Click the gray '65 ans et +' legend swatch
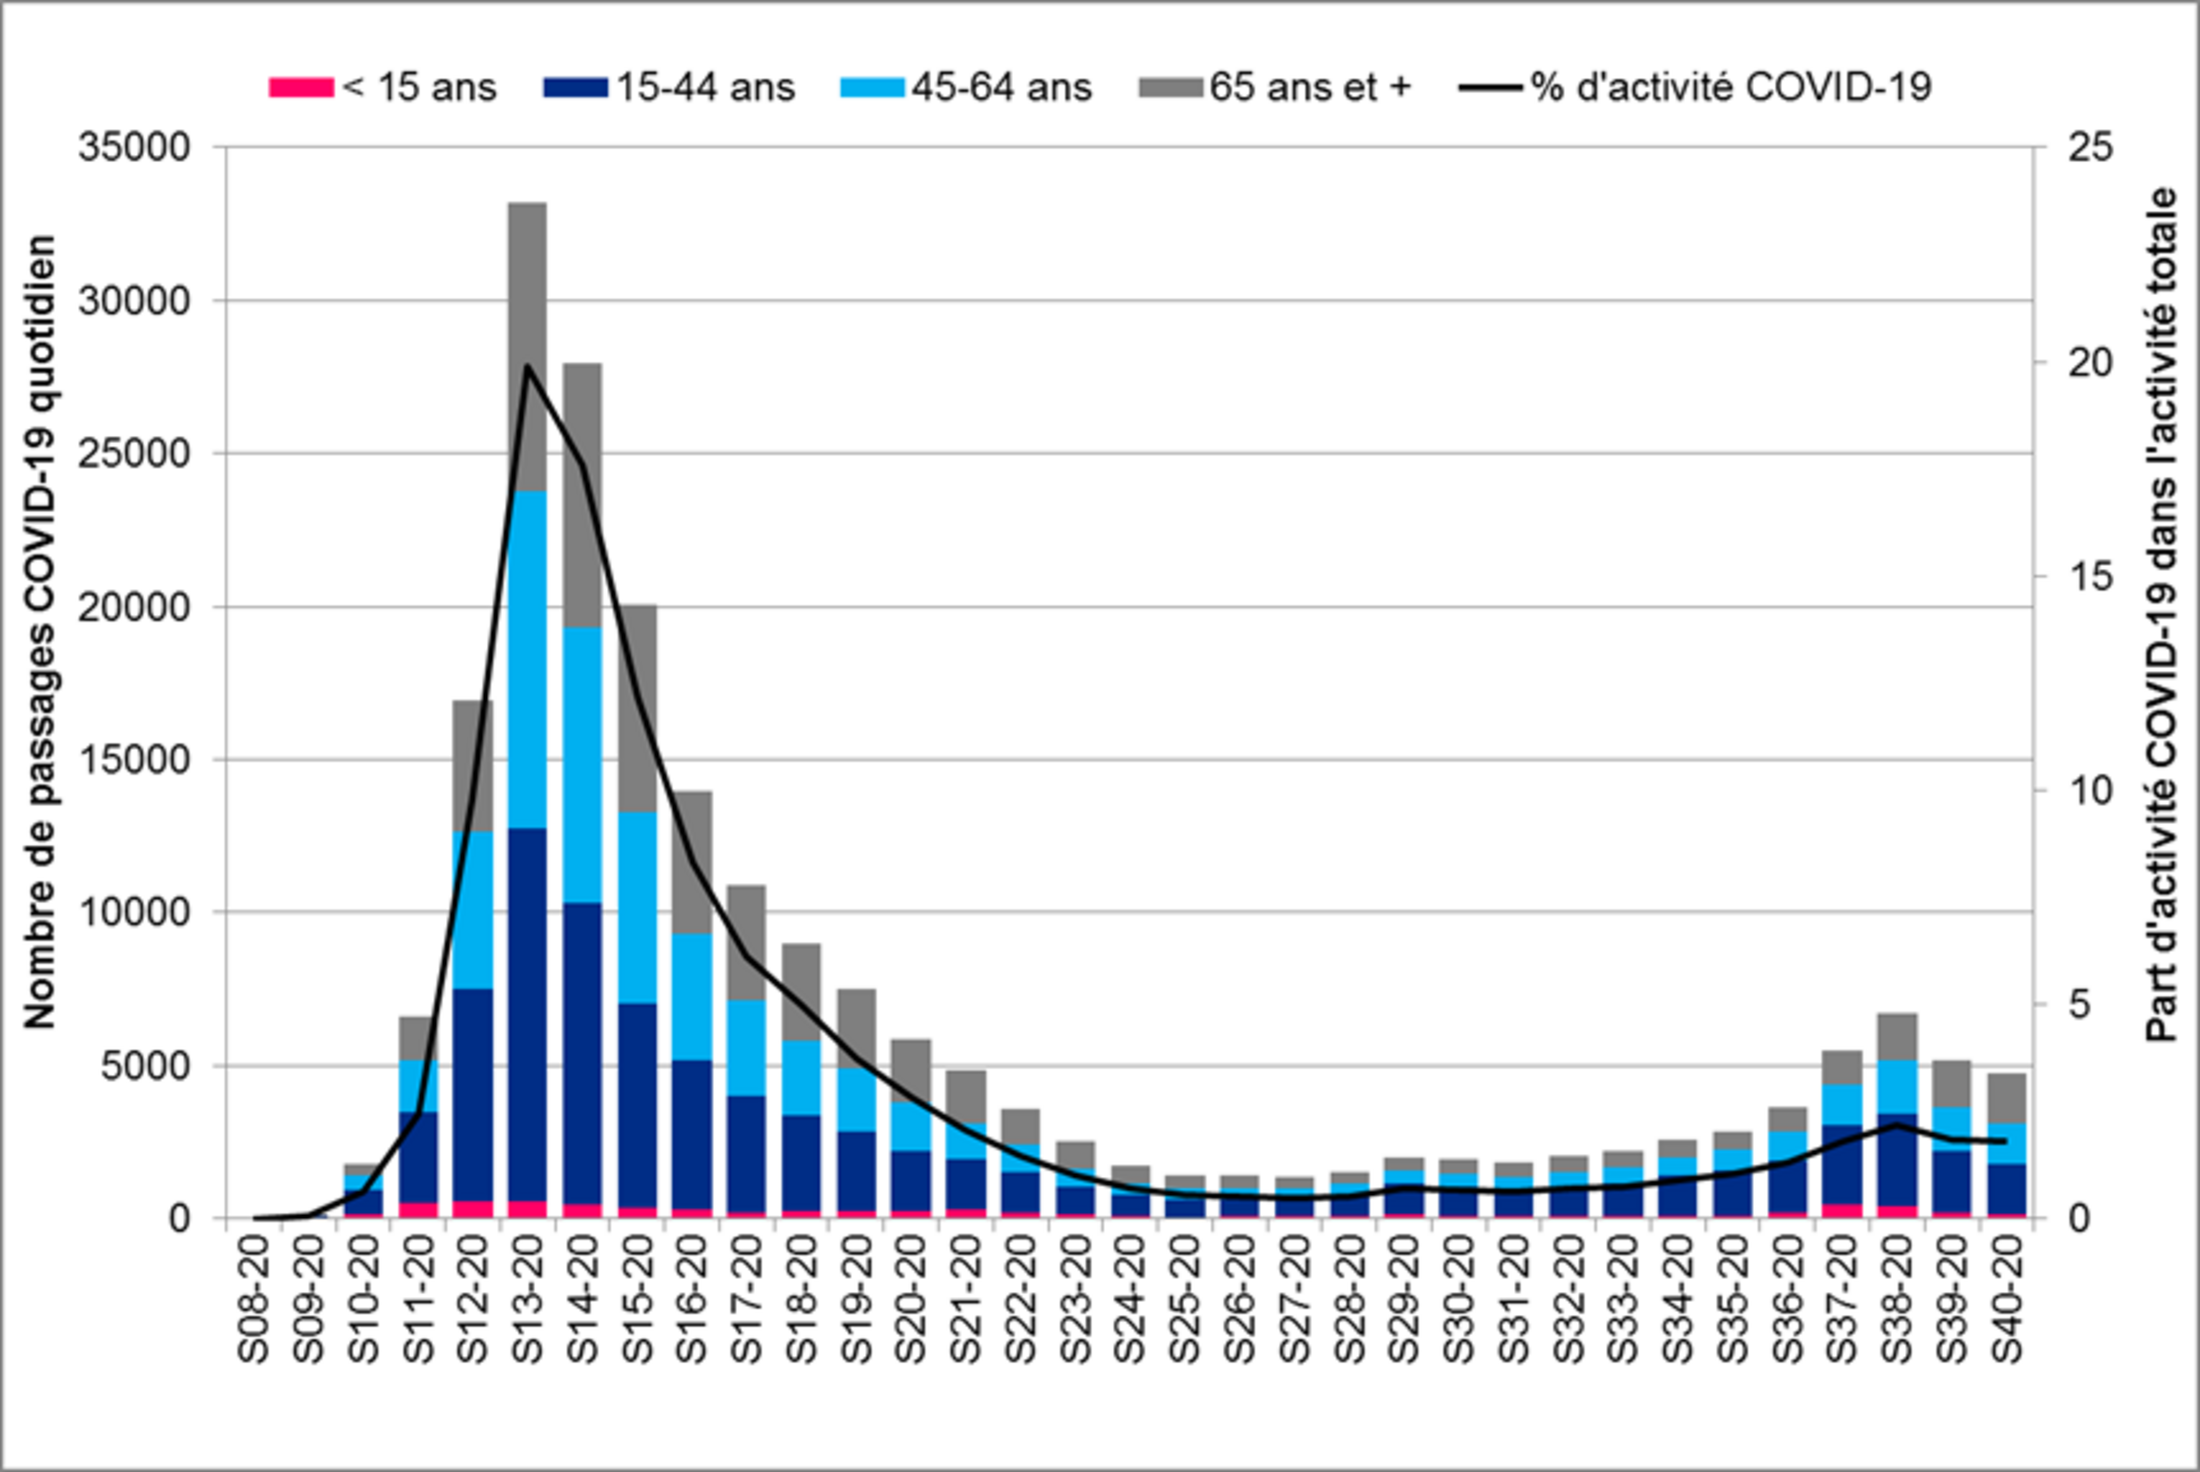 click(1169, 88)
